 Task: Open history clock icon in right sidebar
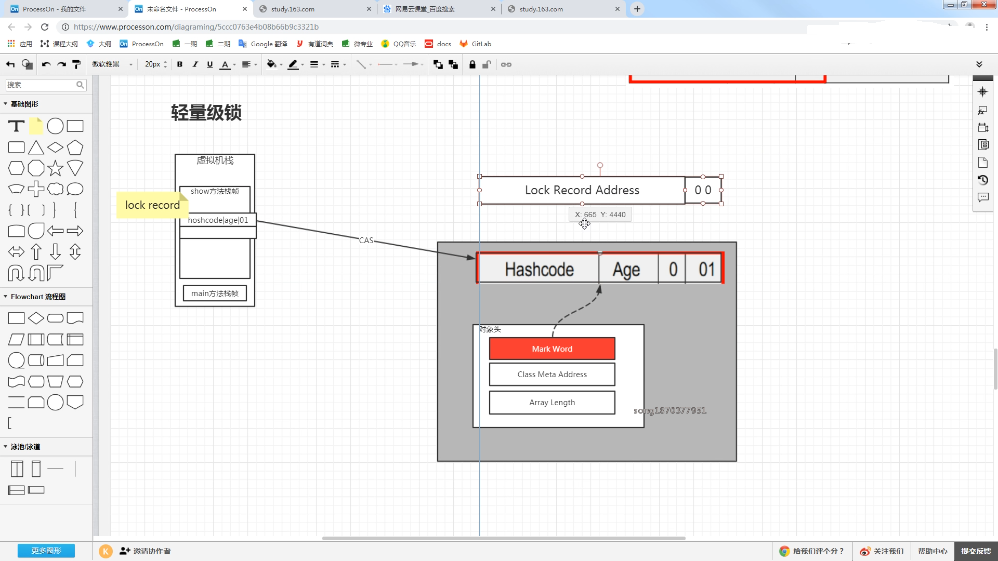[983, 180]
